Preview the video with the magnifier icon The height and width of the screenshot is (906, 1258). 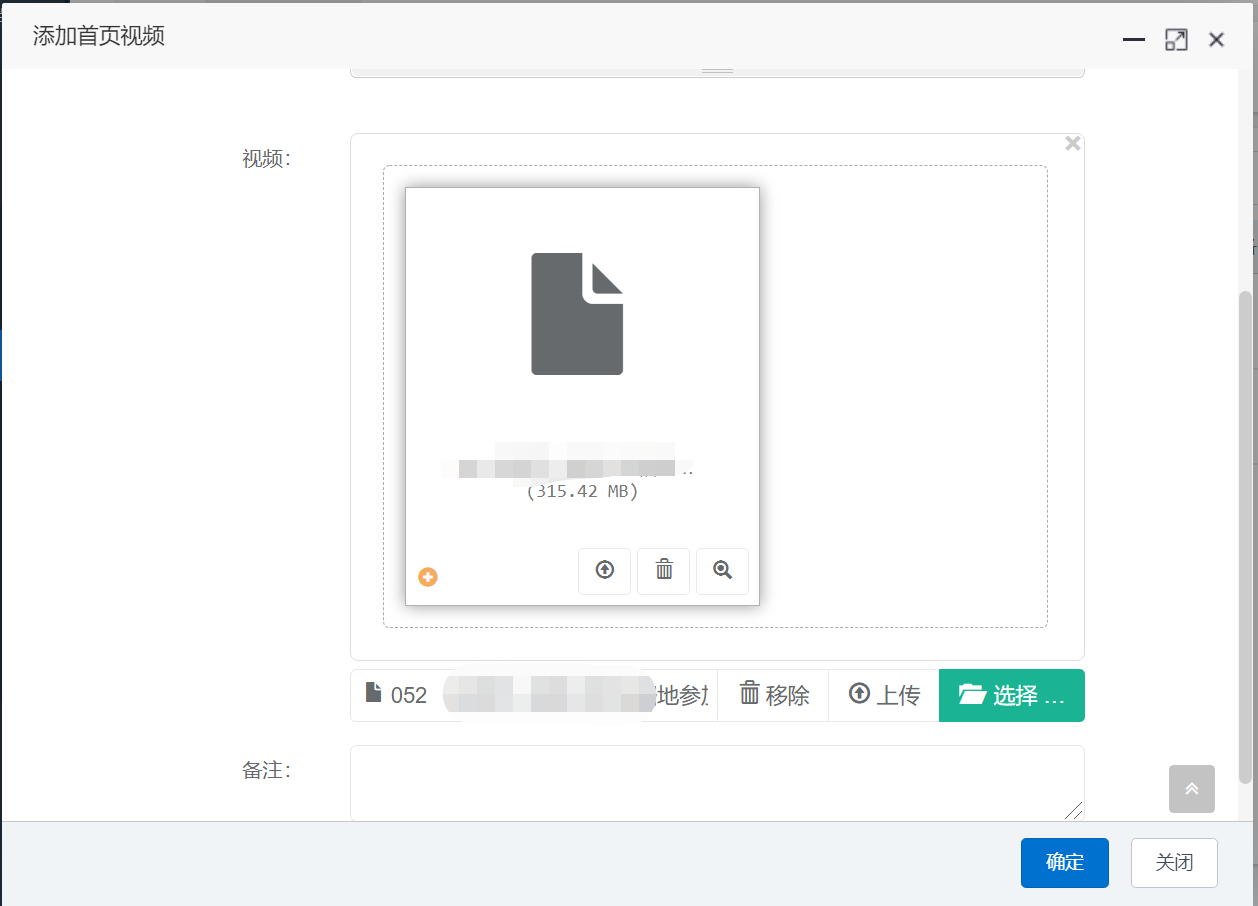point(722,571)
